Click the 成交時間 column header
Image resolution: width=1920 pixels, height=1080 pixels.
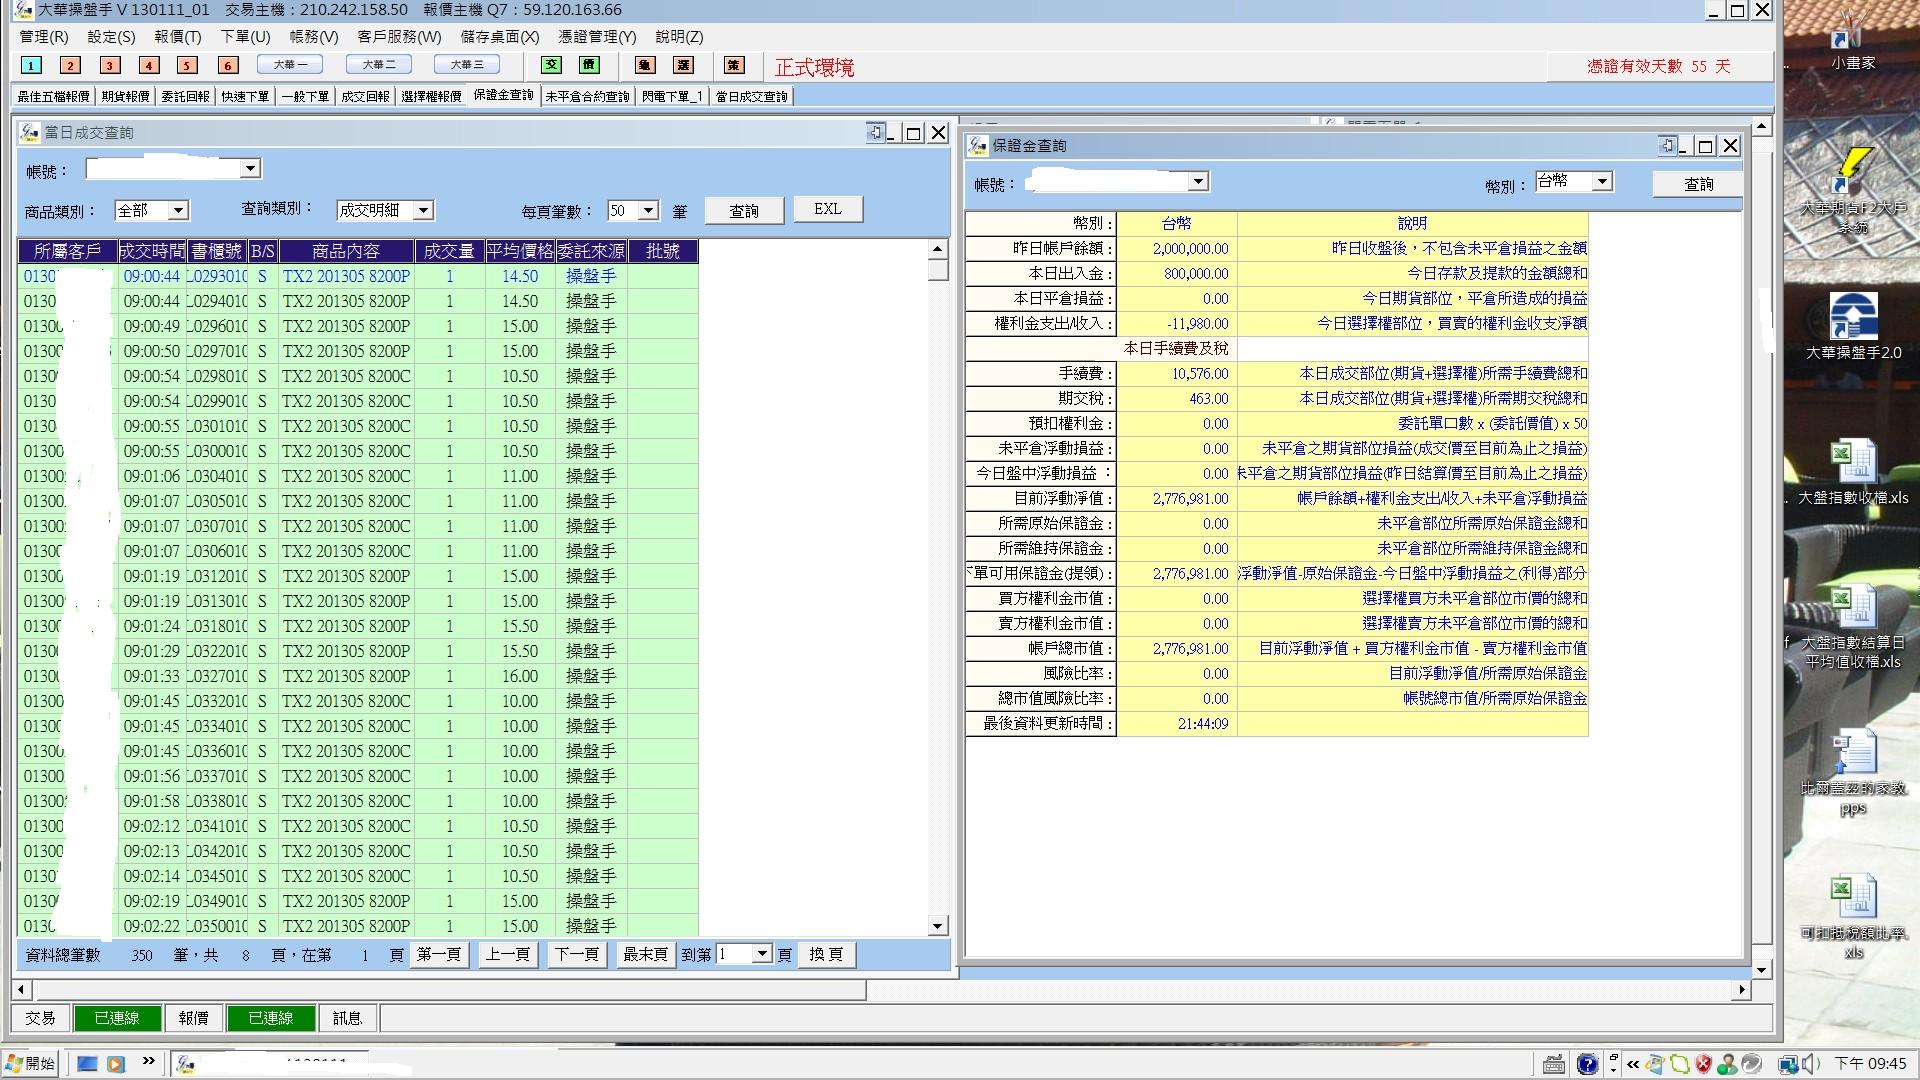(x=152, y=251)
